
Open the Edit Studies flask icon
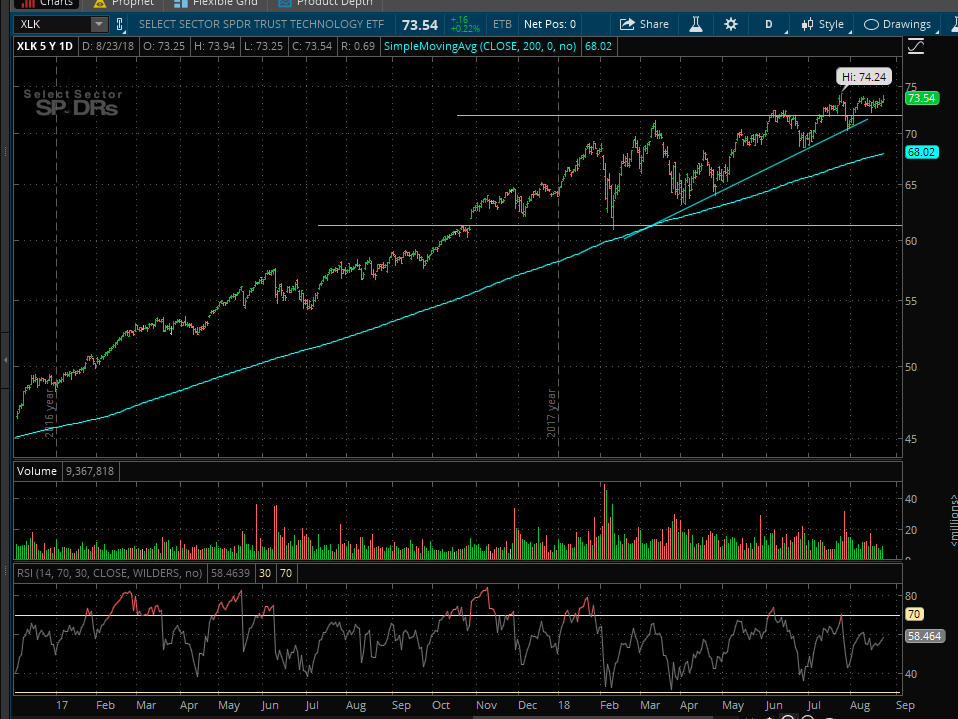pos(695,24)
